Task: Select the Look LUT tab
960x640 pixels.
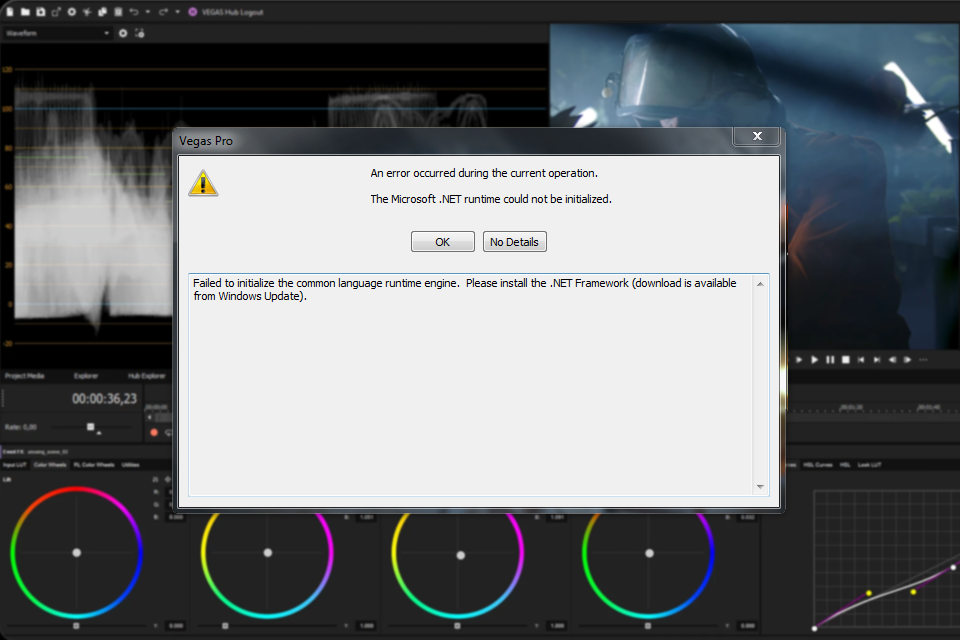Action: coord(869,465)
